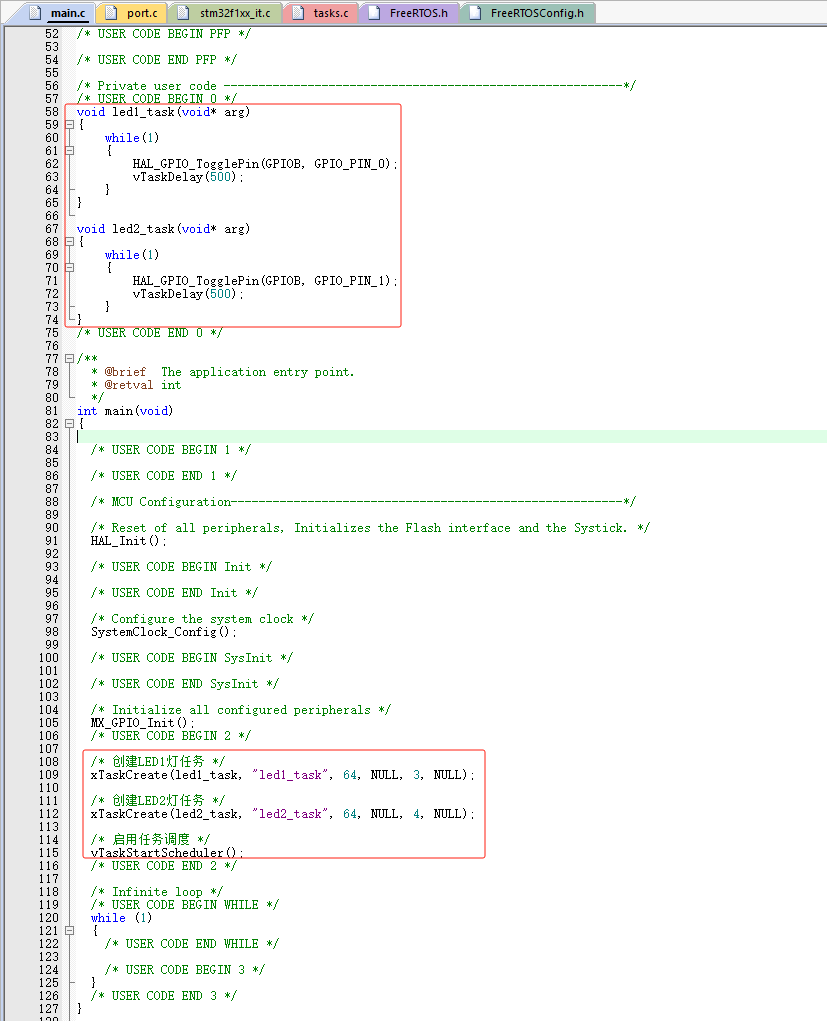Click 'HAL_GPIO_TogglePin(GPIOB, GPIO_PIN_1);' line
Viewport: 827px width, 1021px height.
point(264,281)
